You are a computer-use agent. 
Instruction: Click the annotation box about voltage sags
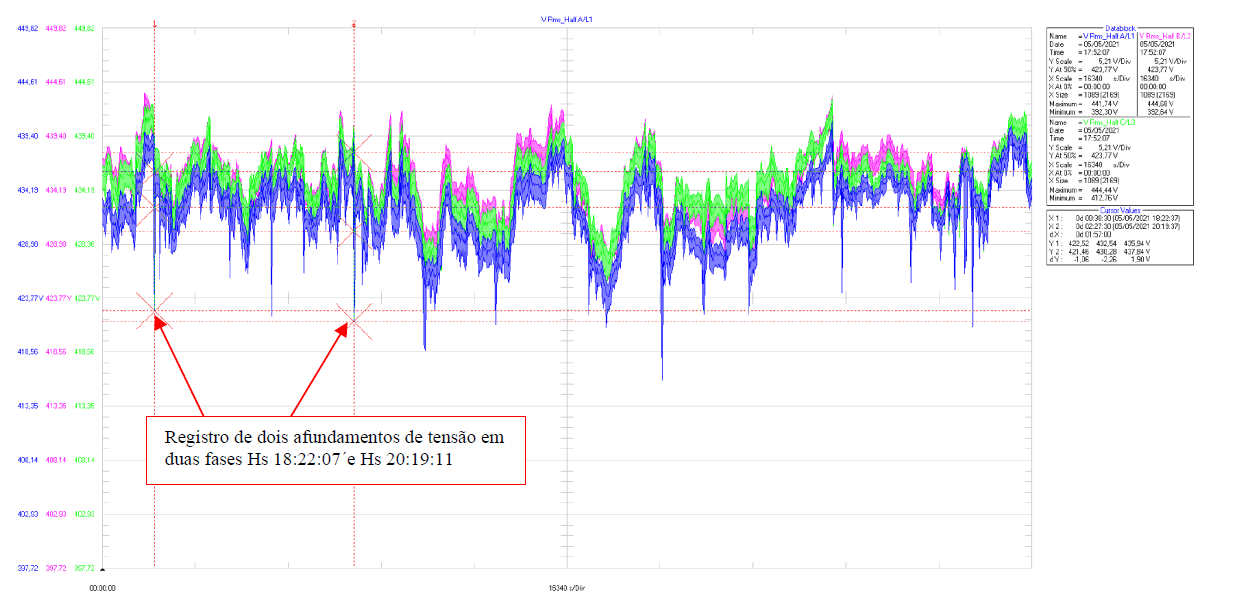(336, 450)
